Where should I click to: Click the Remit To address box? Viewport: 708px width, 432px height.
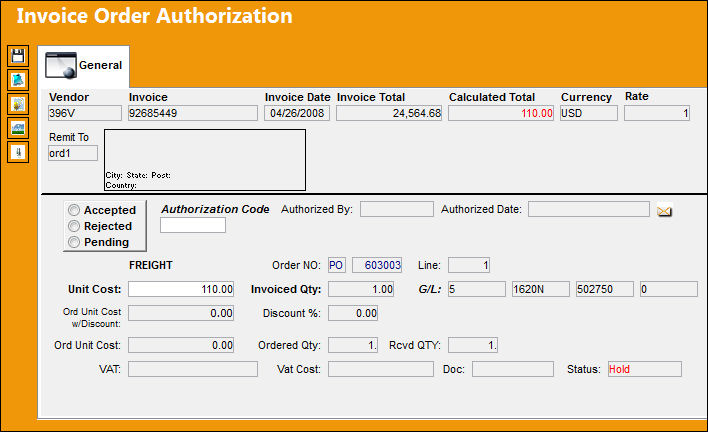[x=205, y=160]
